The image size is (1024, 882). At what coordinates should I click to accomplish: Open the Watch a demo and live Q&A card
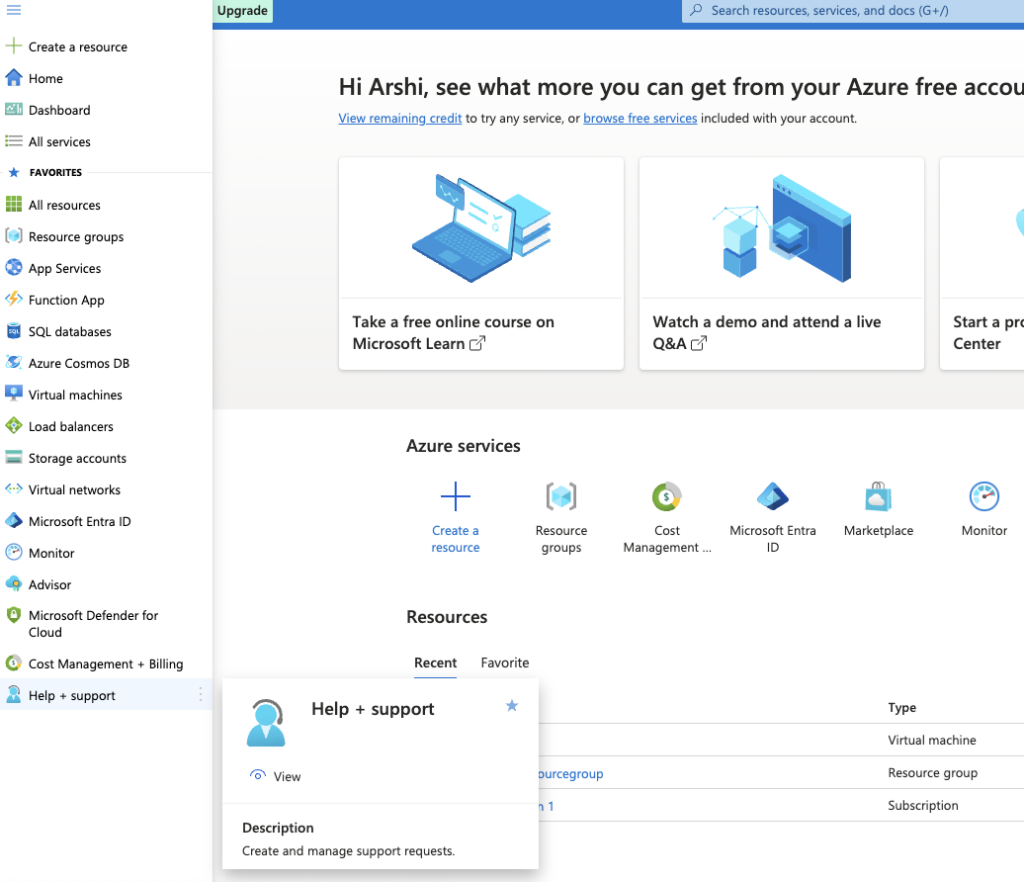pos(782,263)
